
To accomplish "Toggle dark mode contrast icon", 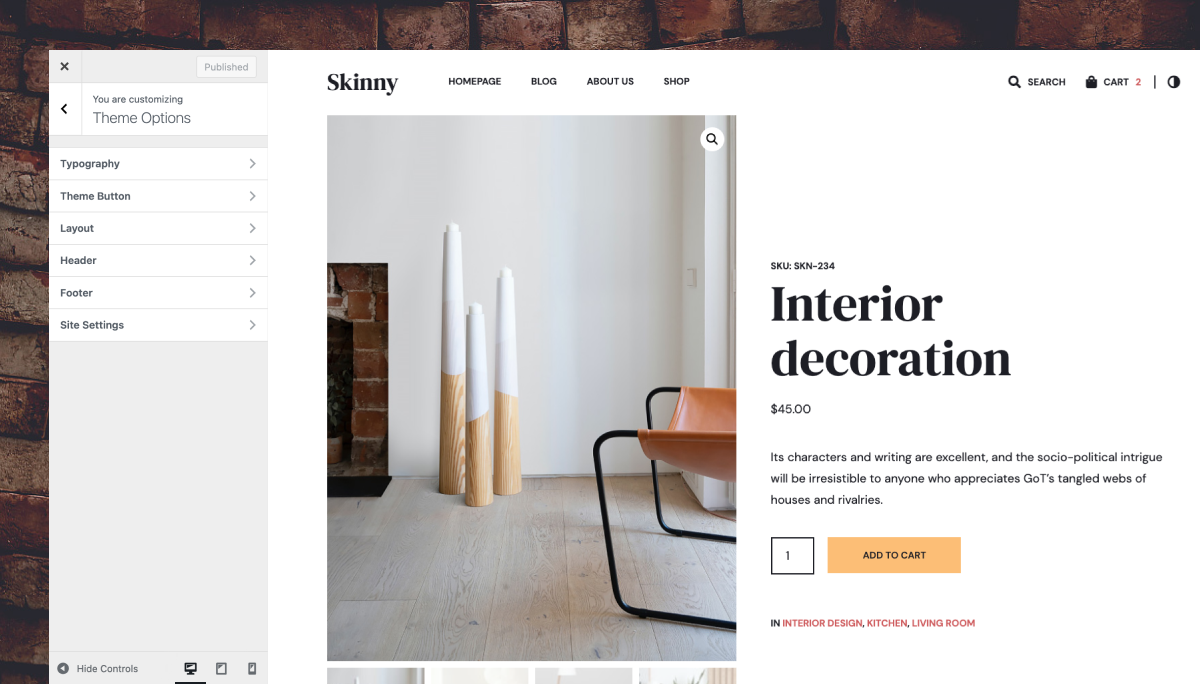I will 1174,82.
